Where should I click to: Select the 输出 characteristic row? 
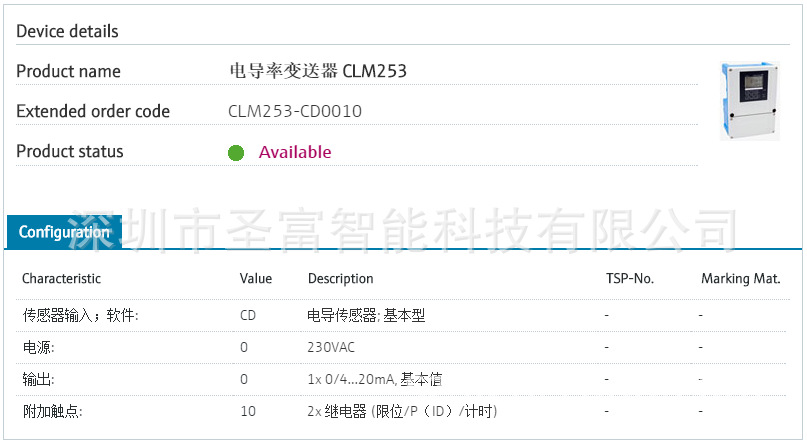pos(38,379)
